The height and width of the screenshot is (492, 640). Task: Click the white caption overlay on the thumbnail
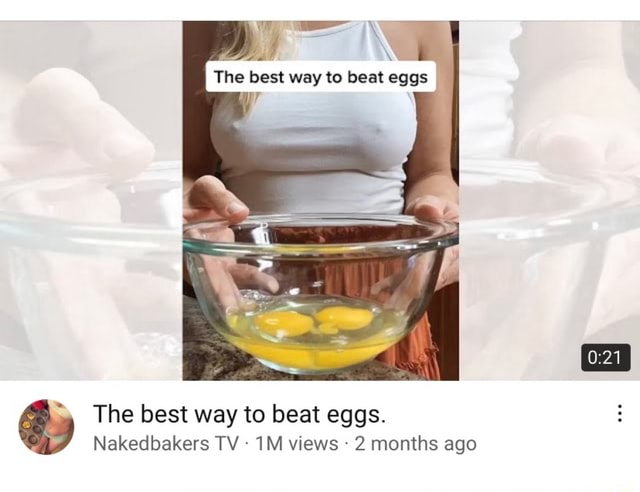click(x=321, y=76)
